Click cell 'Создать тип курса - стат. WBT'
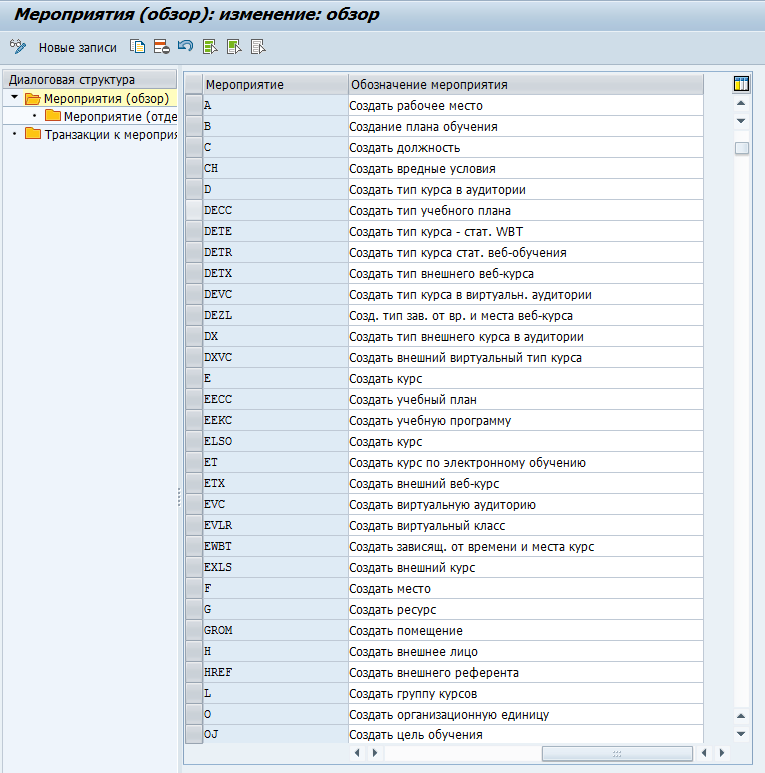Screen dimensions: 765x773 [525, 232]
